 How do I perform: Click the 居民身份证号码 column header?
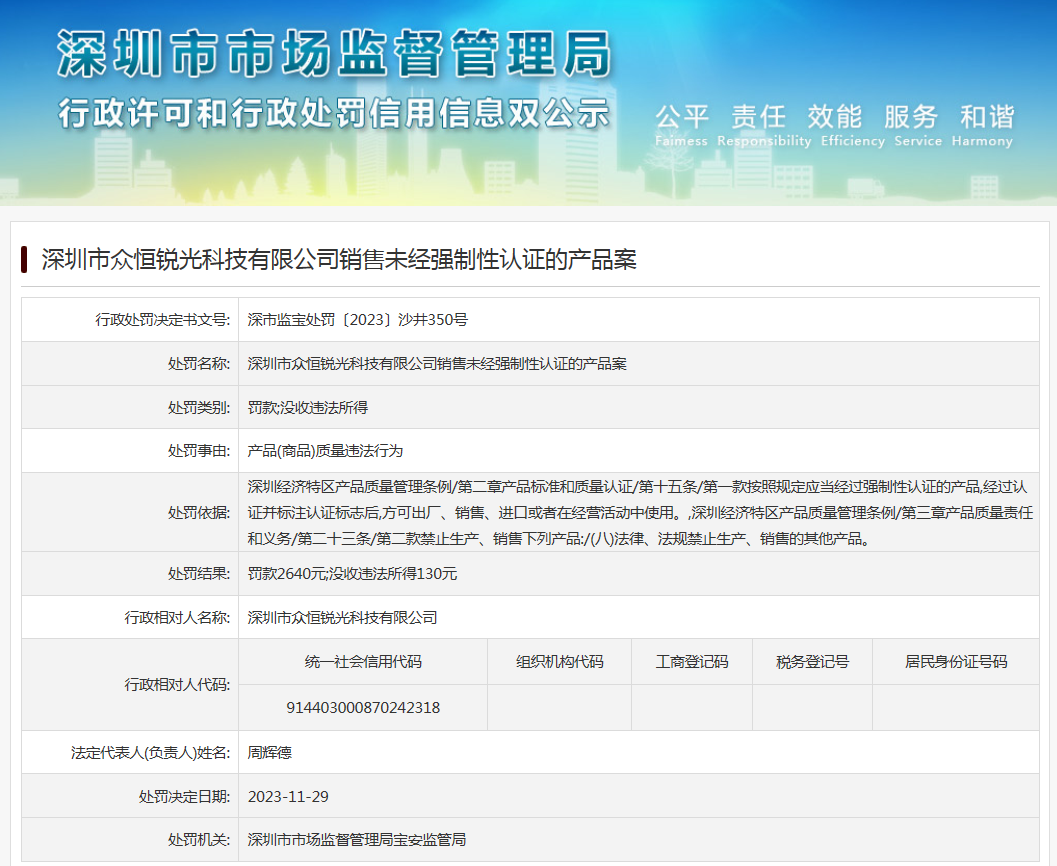point(956,662)
